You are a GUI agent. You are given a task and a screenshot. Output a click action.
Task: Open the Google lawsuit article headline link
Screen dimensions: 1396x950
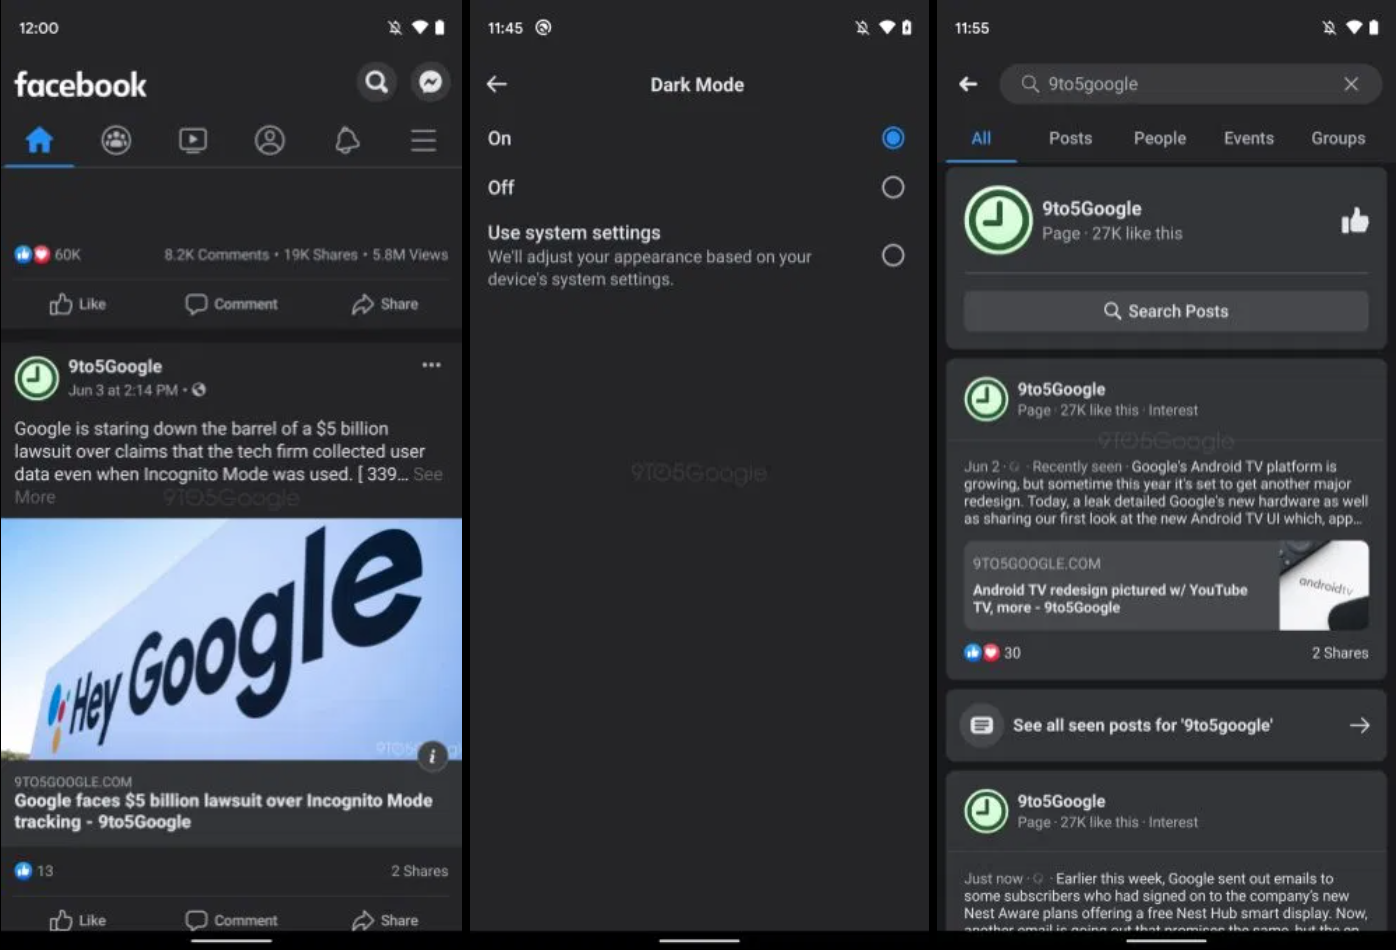(x=223, y=811)
